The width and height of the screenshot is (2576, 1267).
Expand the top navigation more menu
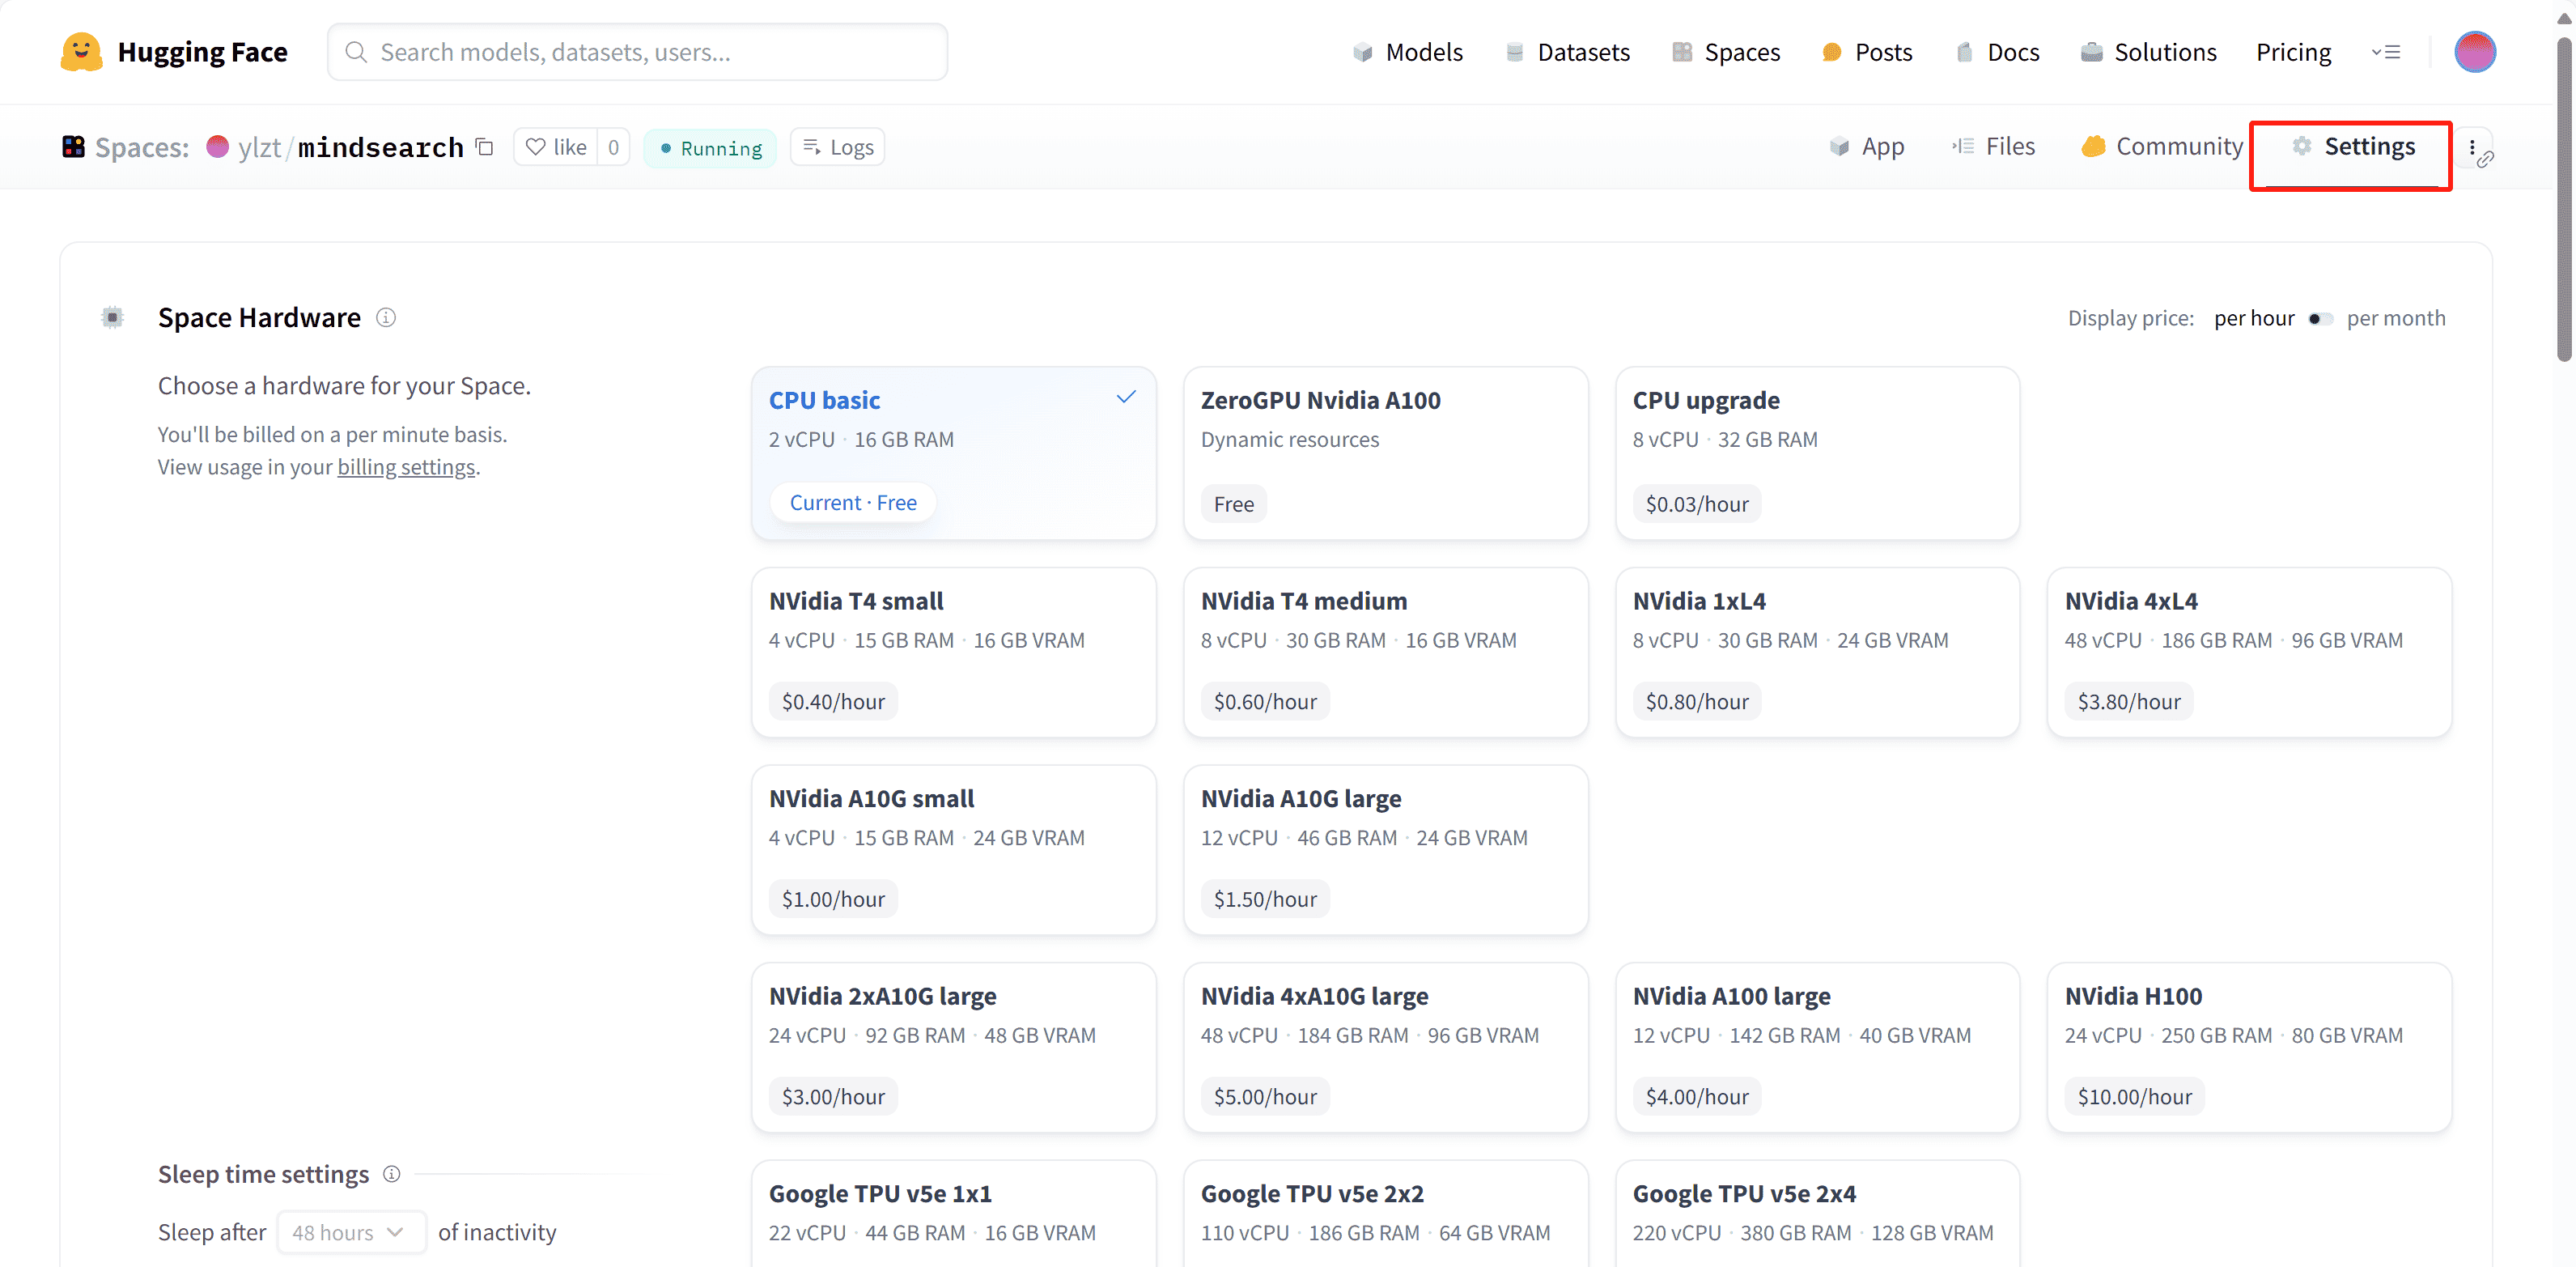tap(2386, 52)
